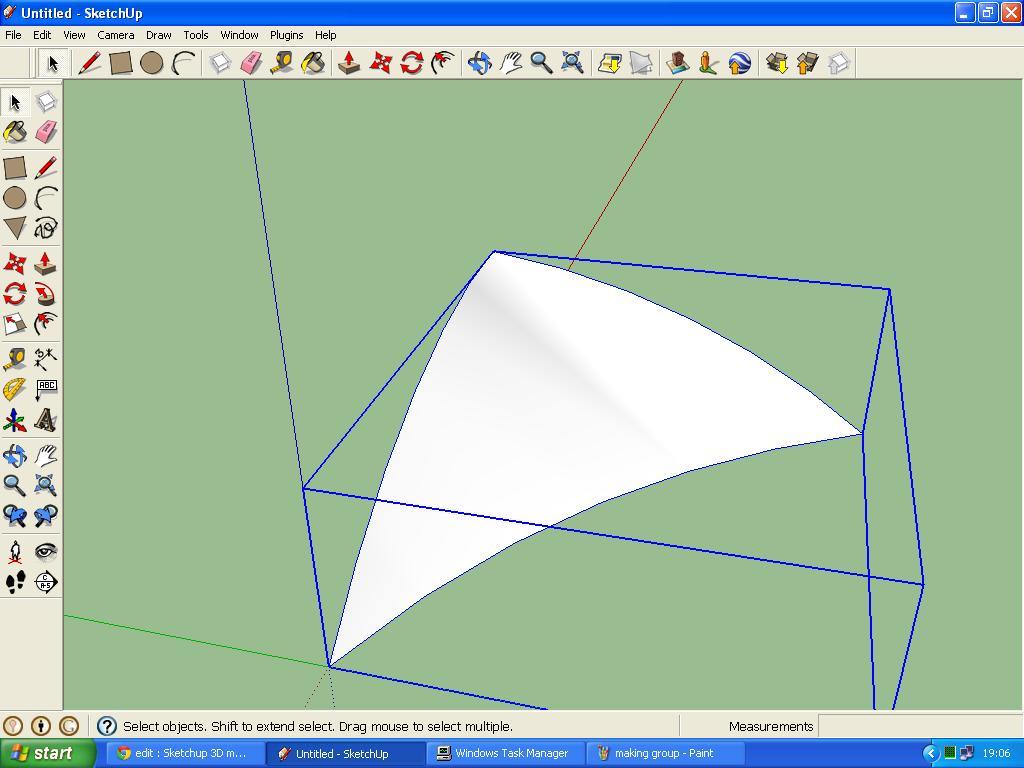Click the Rotate tool in top toolbar
The width and height of the screenshot is (1024, 768).
click(411, 63)
